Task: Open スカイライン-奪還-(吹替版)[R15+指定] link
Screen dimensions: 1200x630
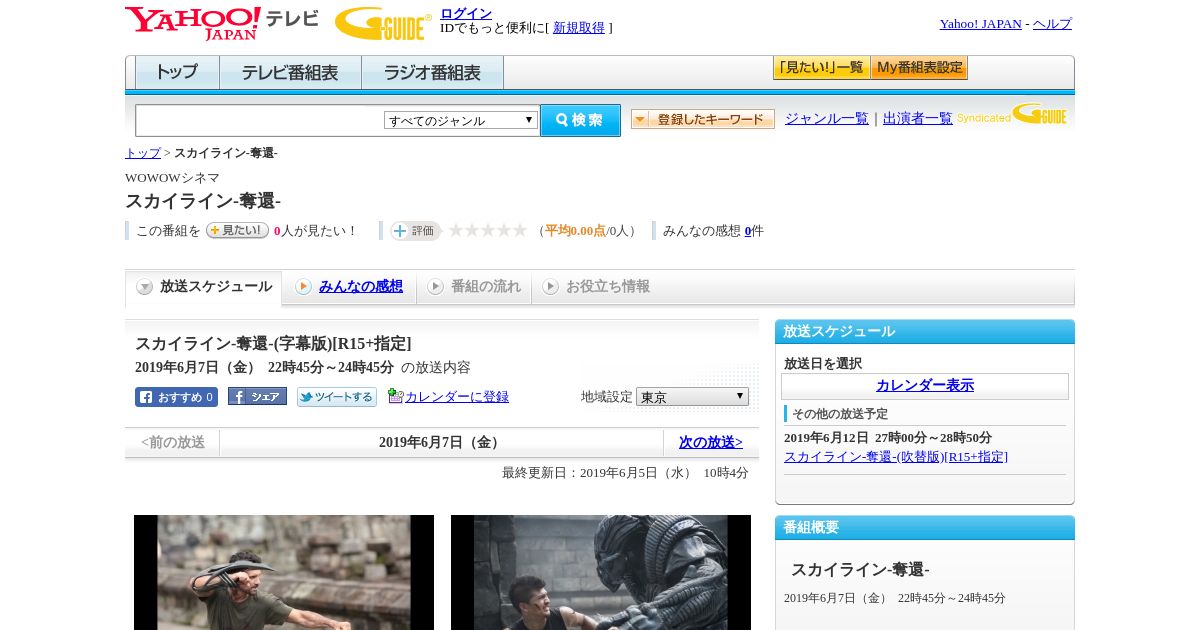Action: pyautogui.click(x=896, y=457)
